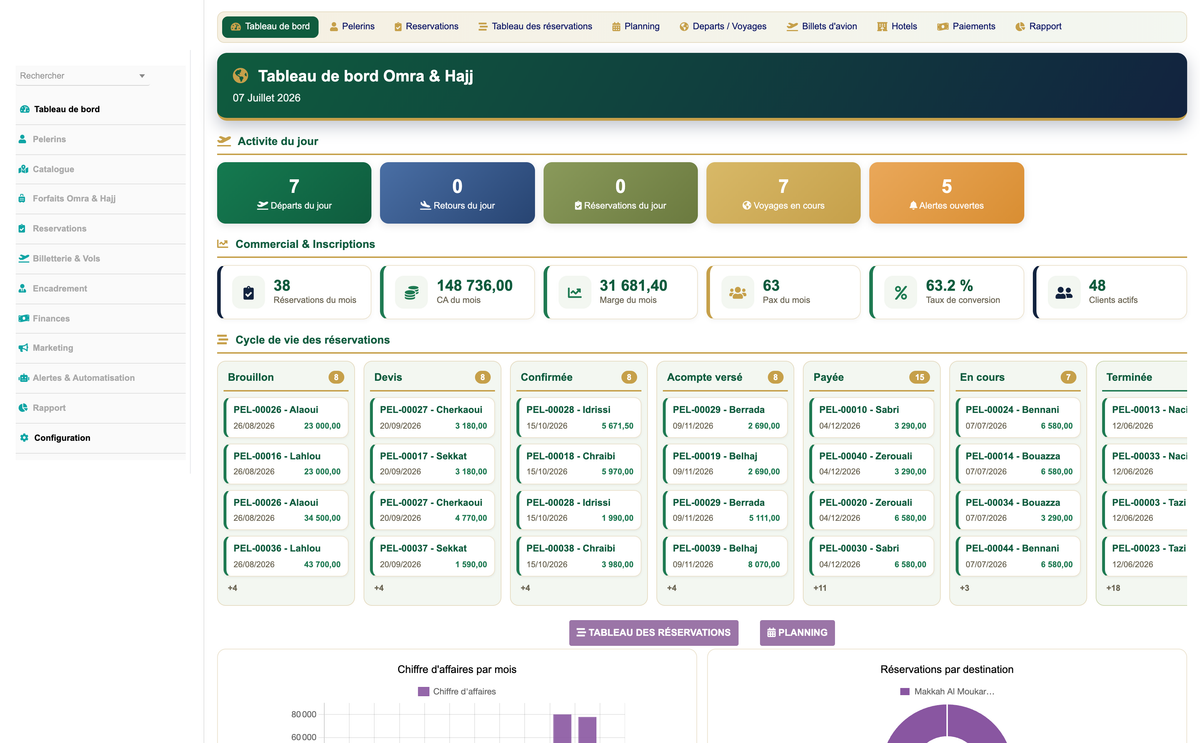Open the Tableau des réservations tab
This screenshot has height=743, width=1200.
coord(535,27)
